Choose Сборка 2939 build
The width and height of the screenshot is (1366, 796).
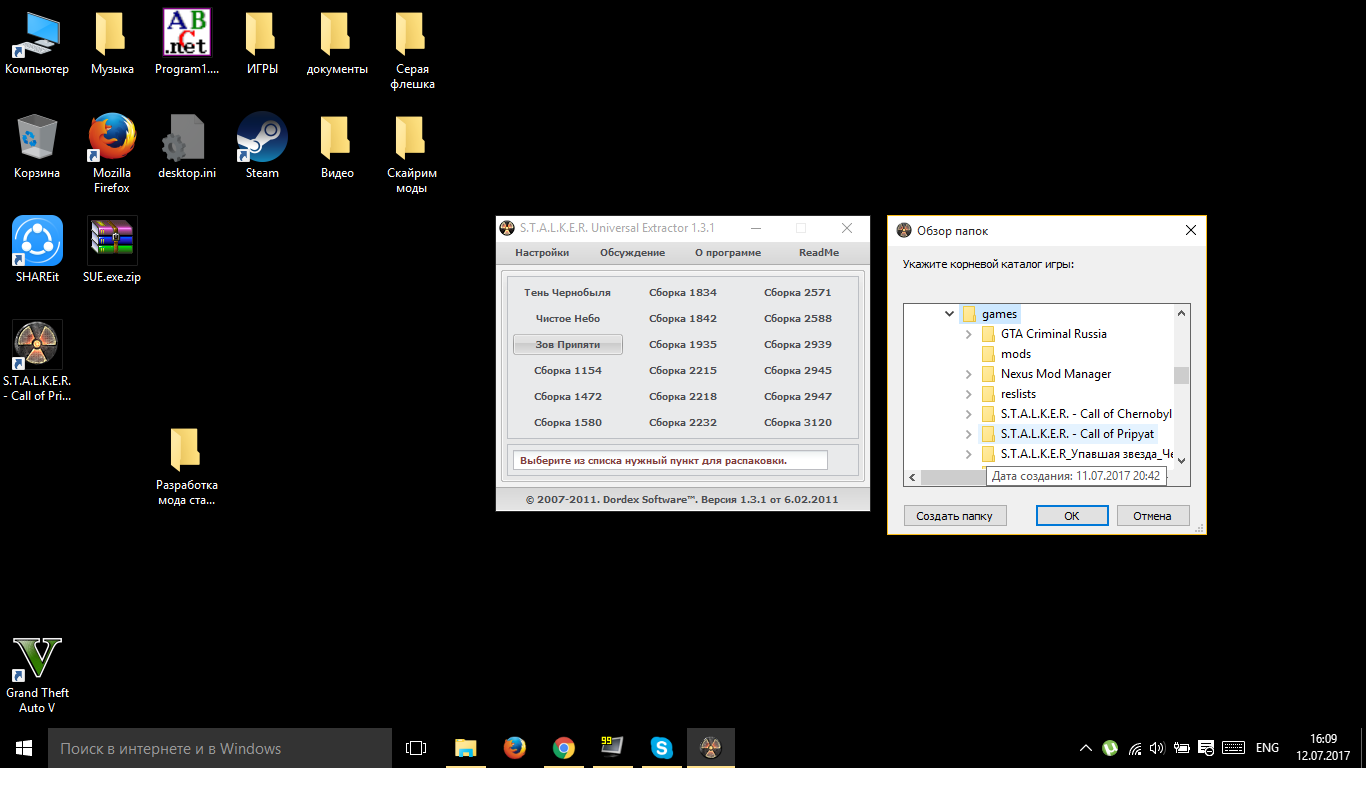798,345
